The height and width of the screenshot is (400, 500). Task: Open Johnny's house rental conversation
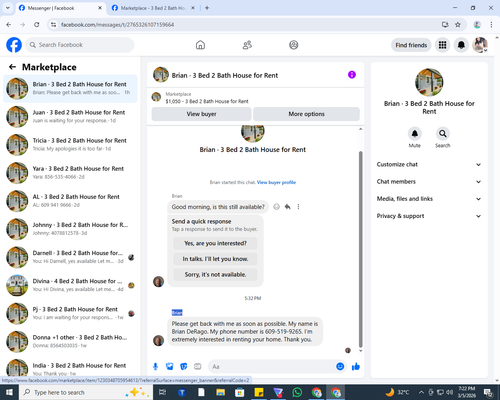(x=70, y=229)
